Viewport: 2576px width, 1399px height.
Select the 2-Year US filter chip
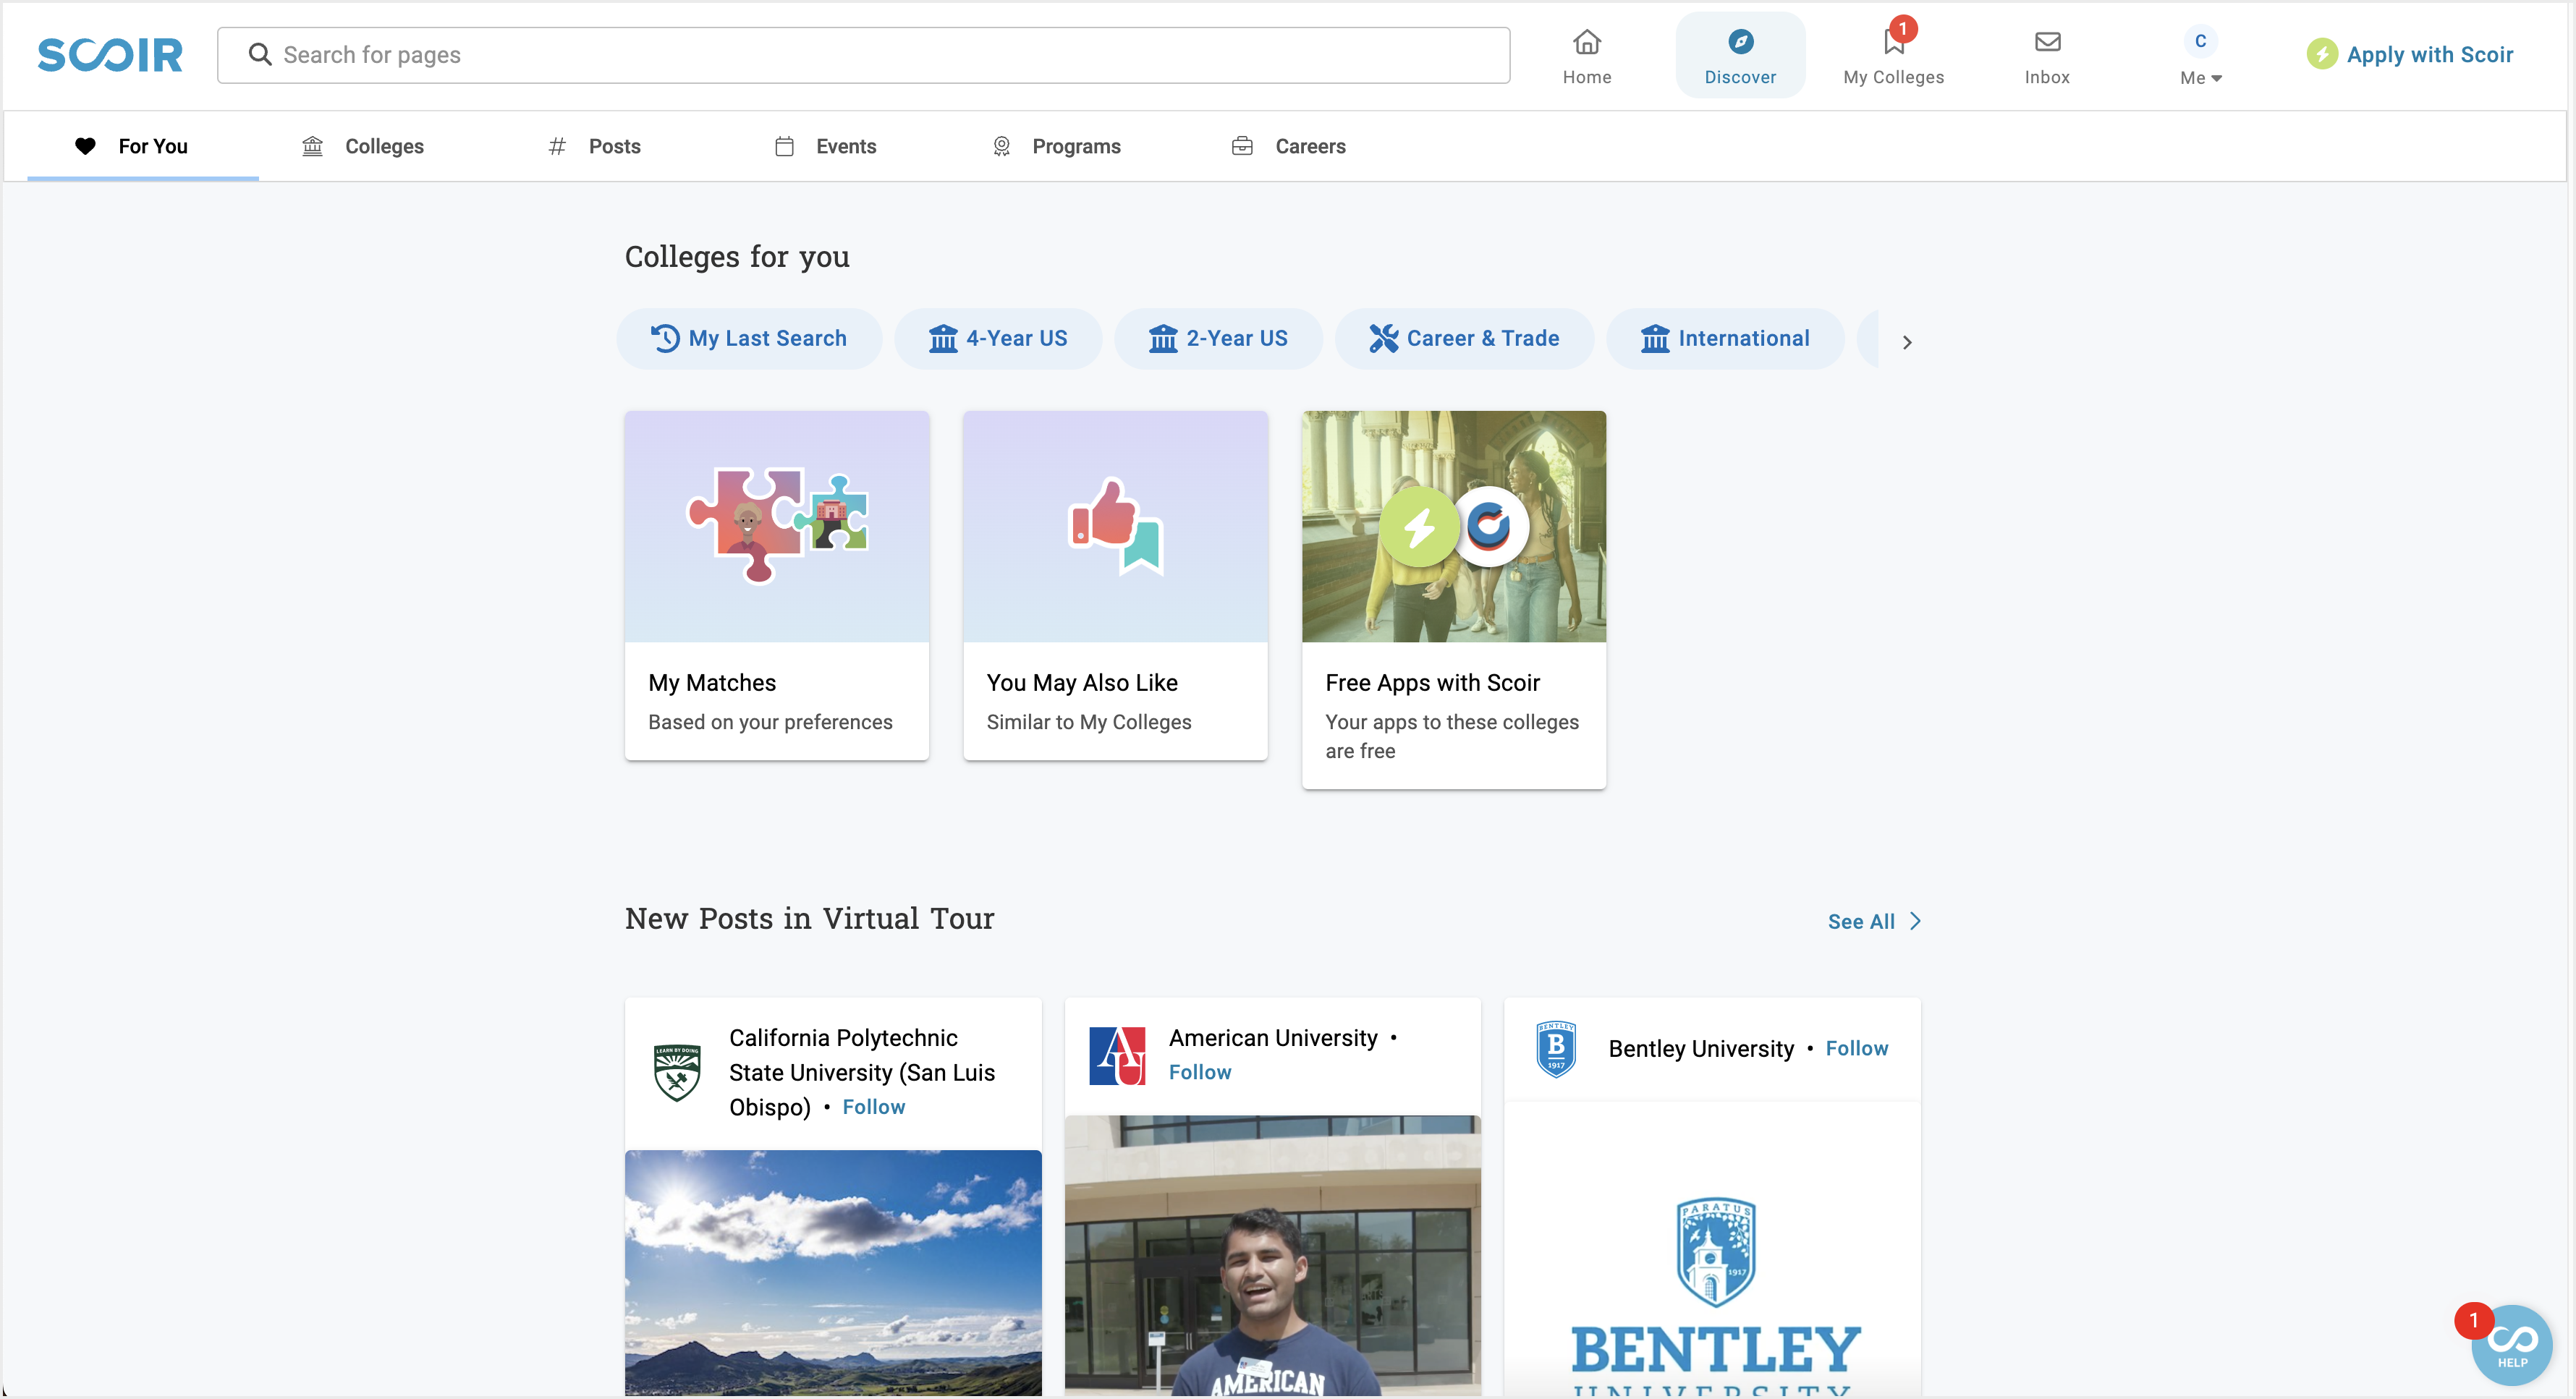1218,338
